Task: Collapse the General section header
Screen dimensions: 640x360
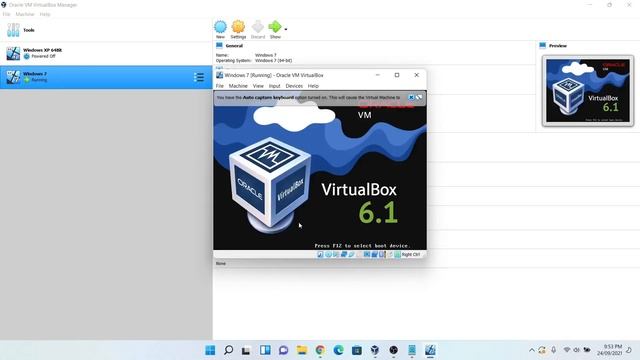Action: coord(234,46)
